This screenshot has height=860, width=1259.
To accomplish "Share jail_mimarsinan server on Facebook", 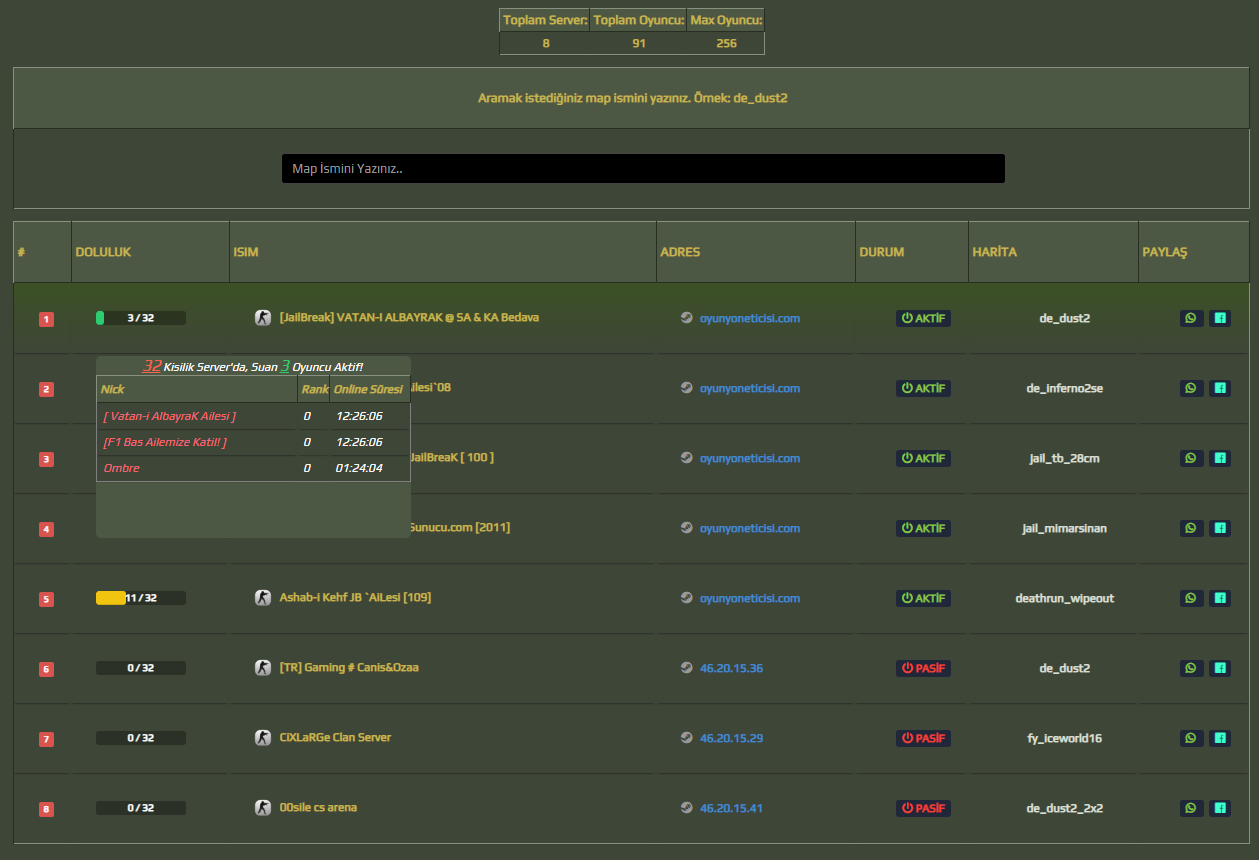I will point(1220,528).
